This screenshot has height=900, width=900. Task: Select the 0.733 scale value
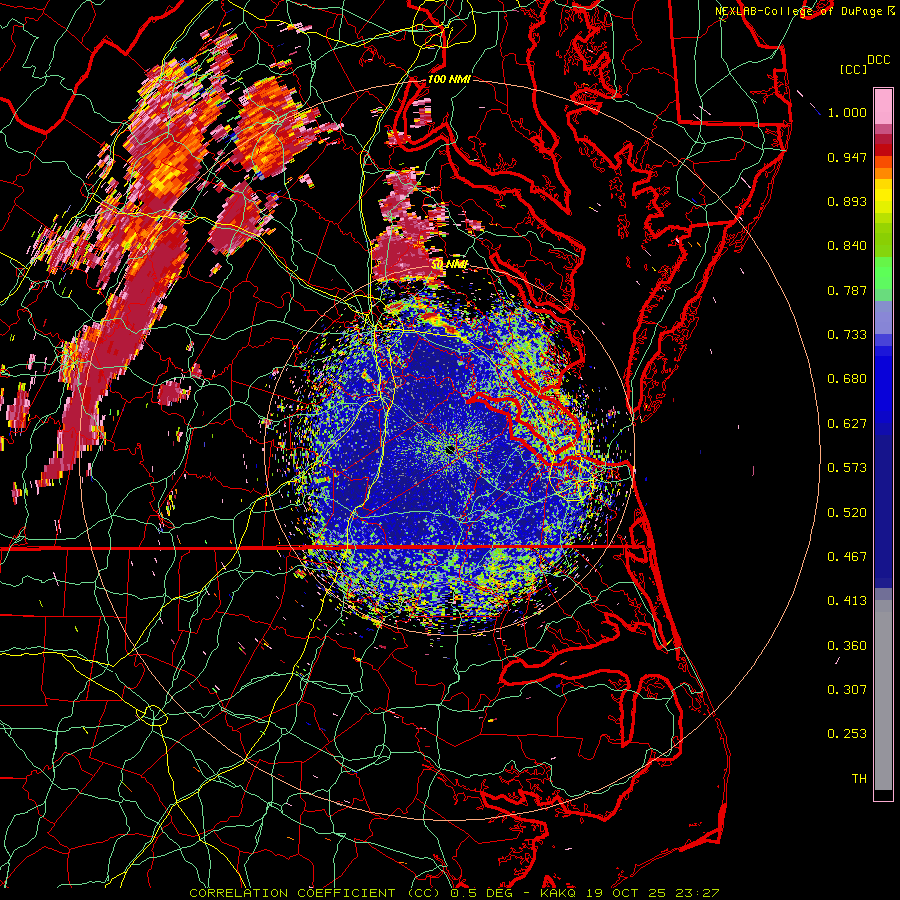pos(847,335)
